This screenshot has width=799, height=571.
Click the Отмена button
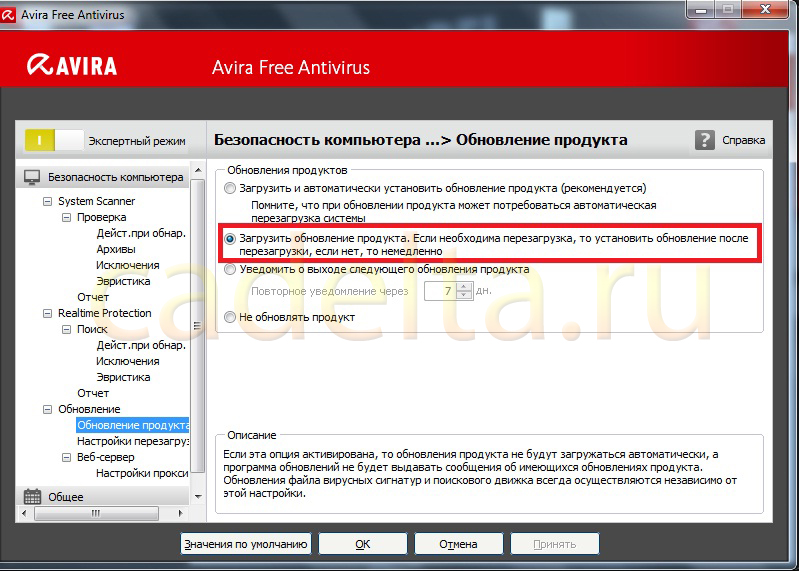click(459, 544)
